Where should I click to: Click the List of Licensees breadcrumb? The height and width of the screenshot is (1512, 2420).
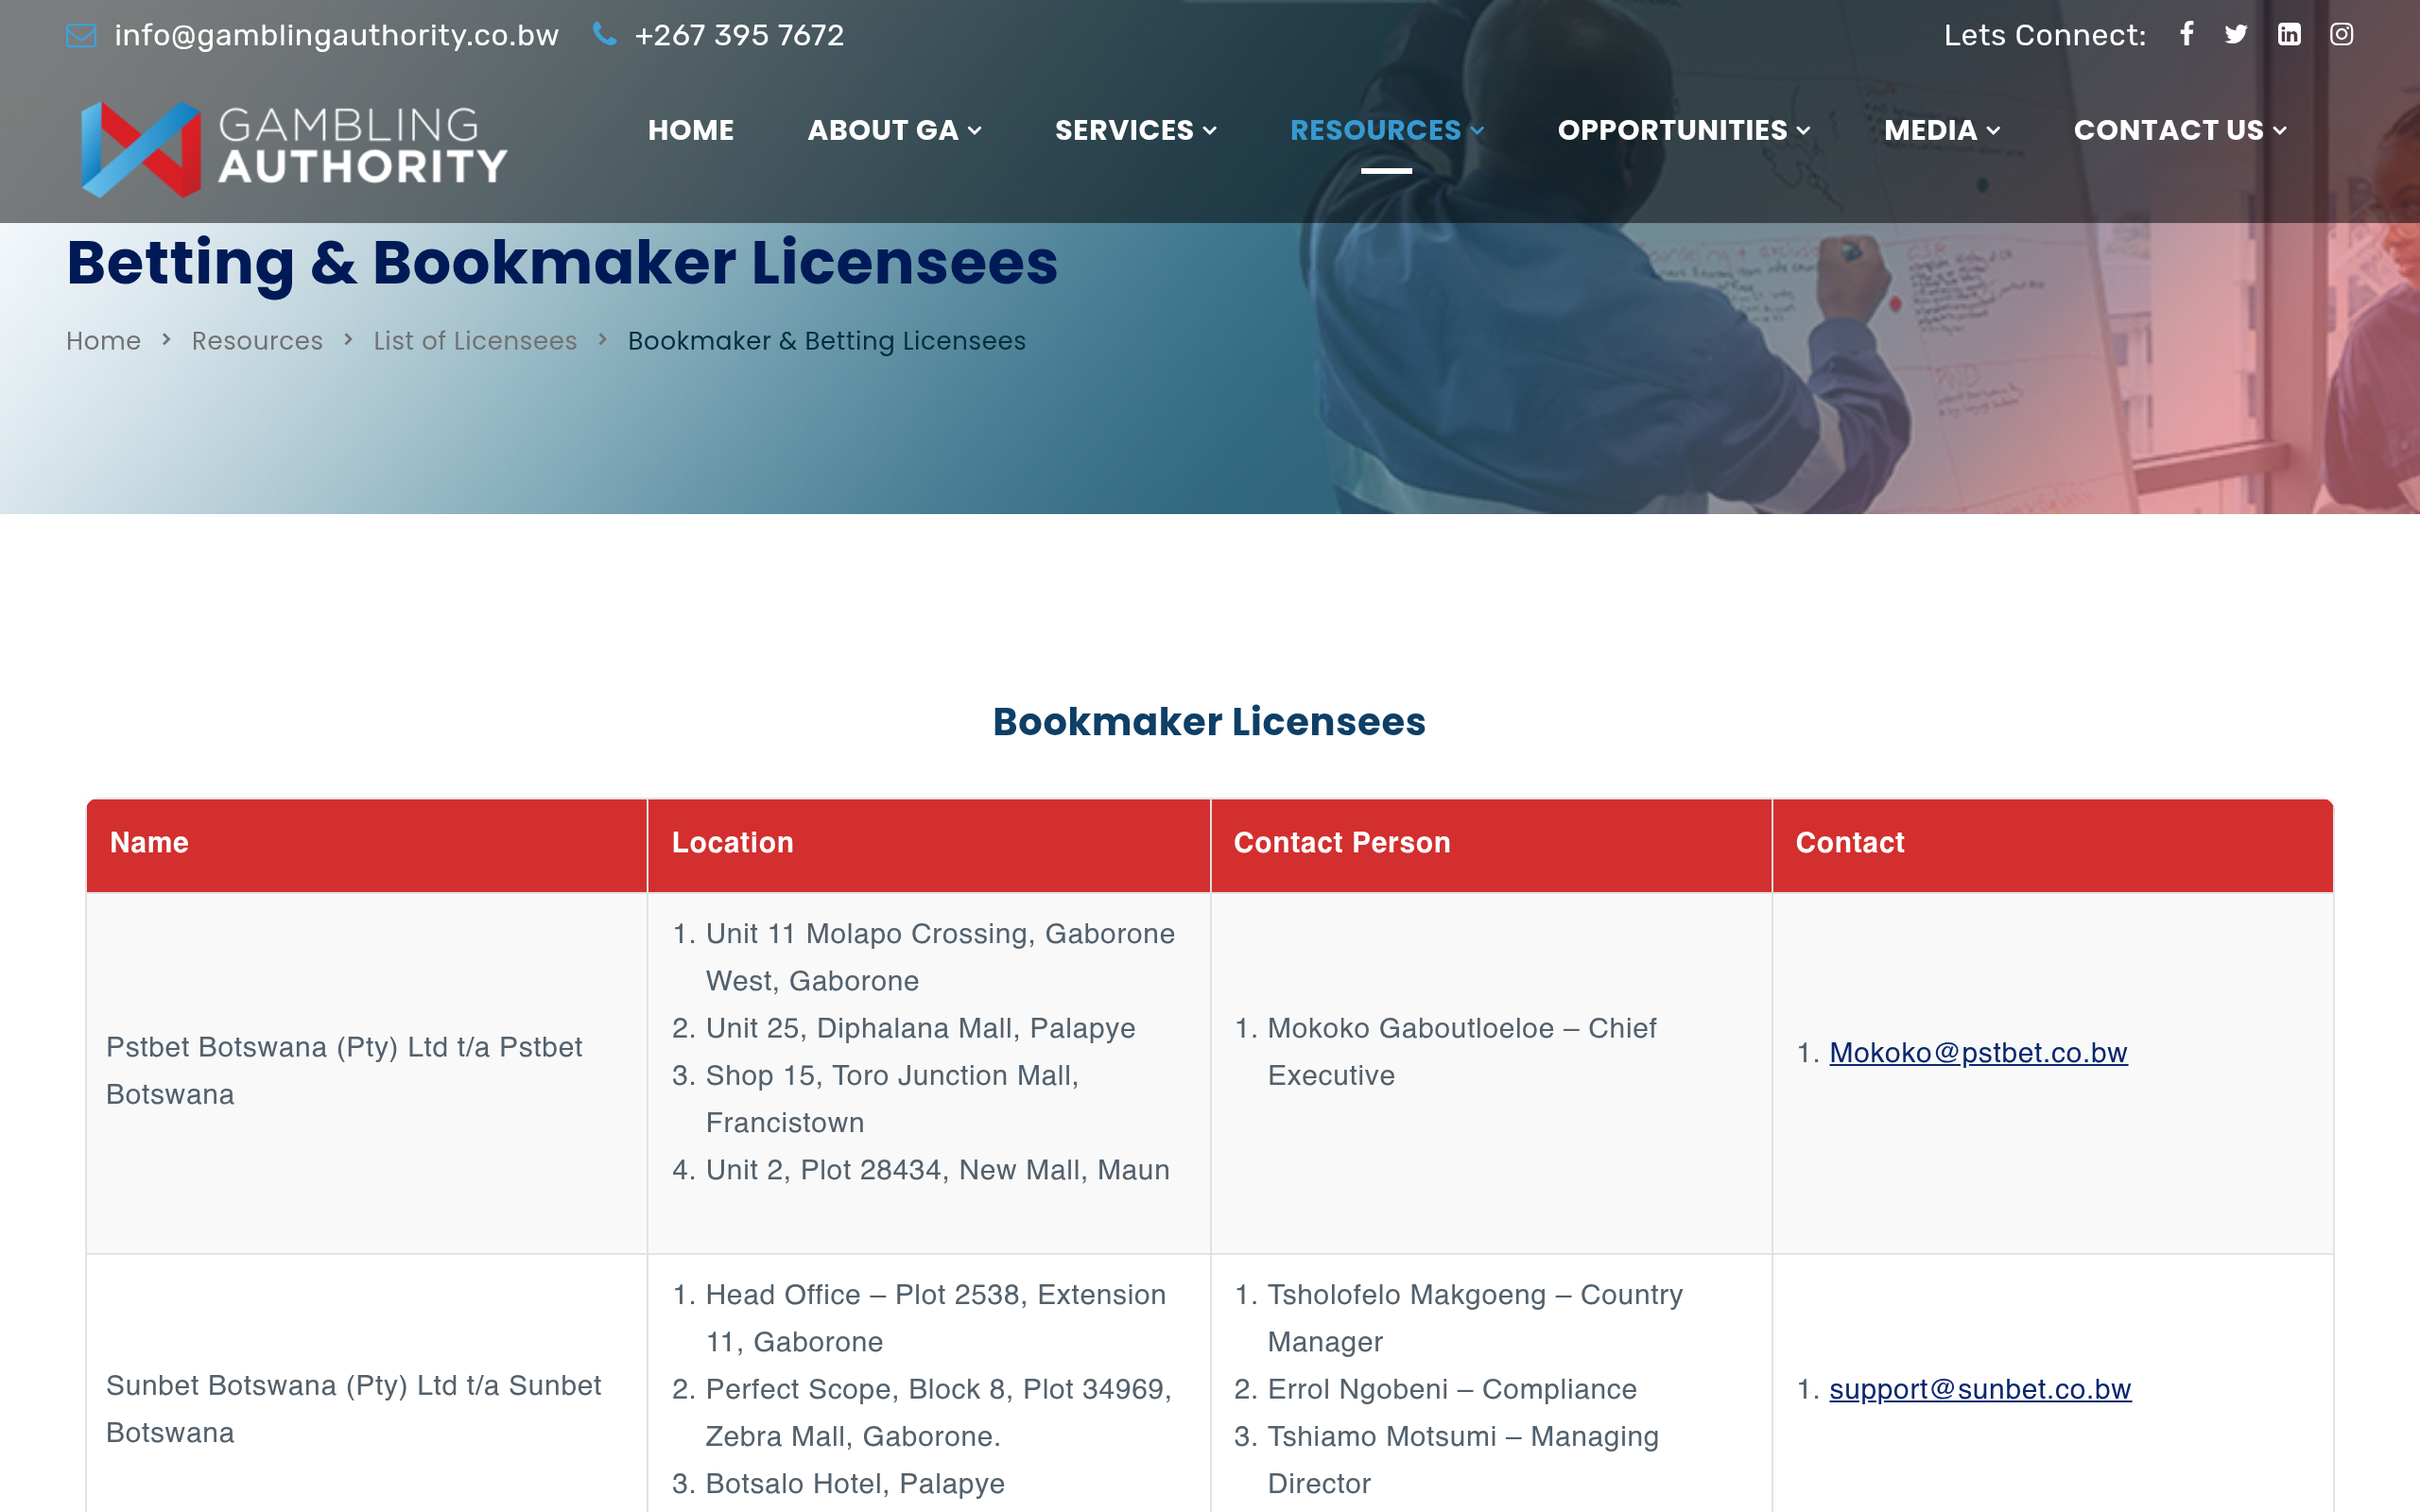pos(475,341)
